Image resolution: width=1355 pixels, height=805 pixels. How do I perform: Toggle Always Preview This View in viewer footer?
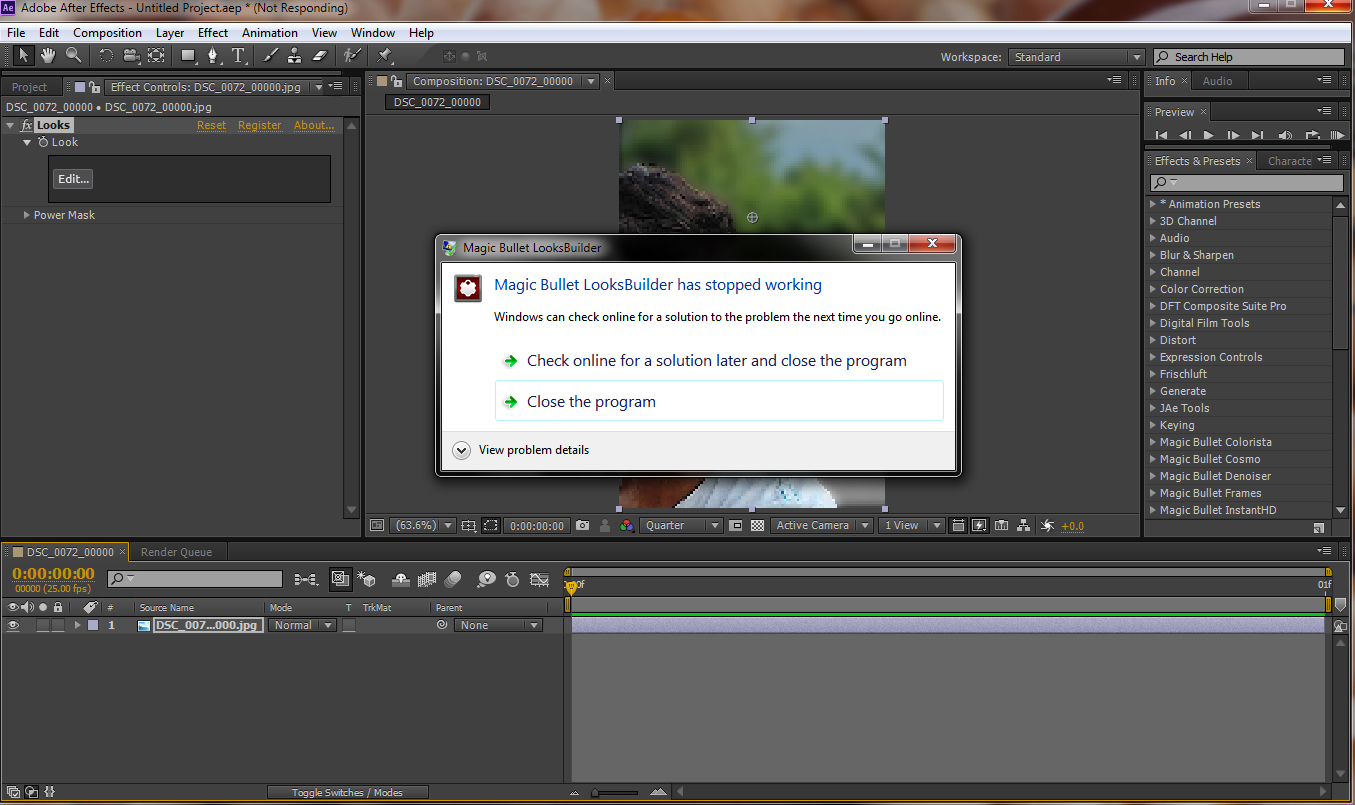pyautogui.click(x=377, y=525)
